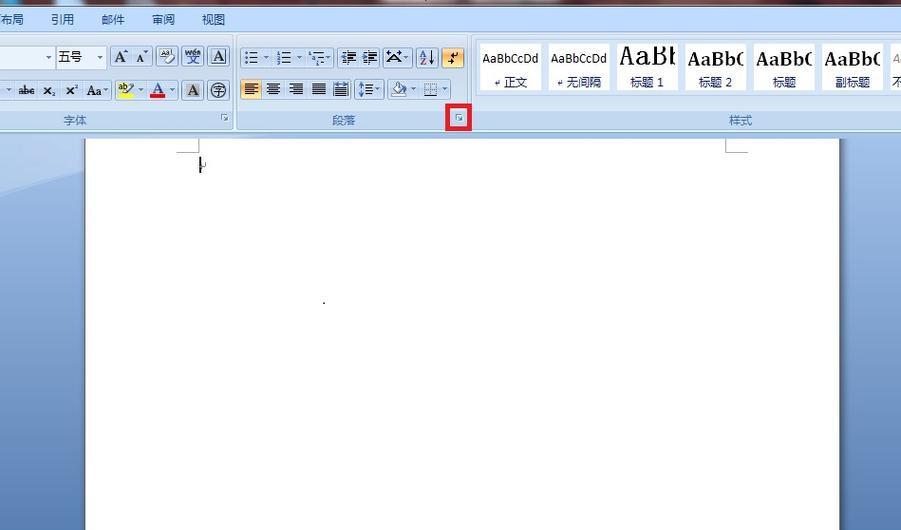Open borders dropdown arrow

[445, 89]
